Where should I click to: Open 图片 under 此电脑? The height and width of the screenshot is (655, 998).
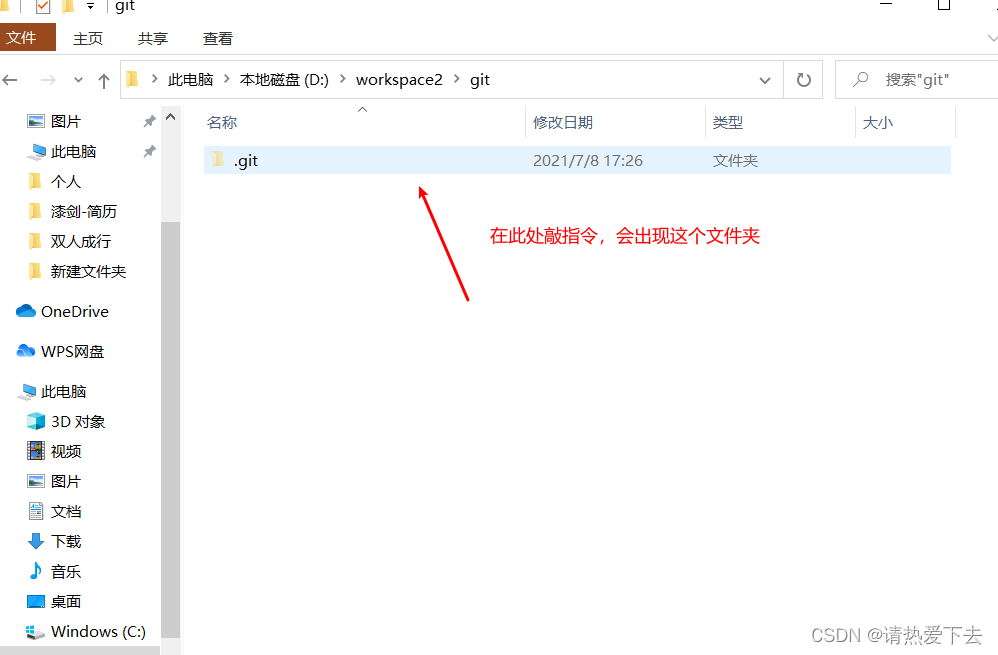pos(66,481)
